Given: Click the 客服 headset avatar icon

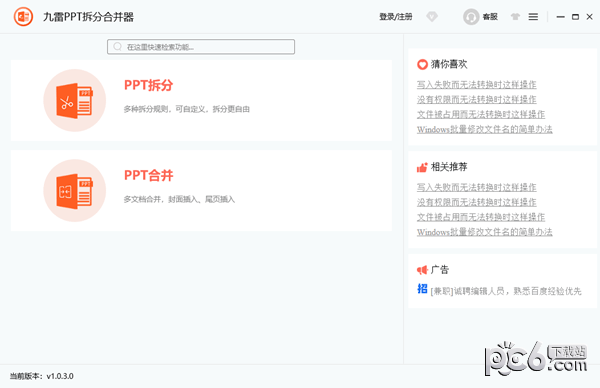Looking at the screenshot, I should [x=471, y=17].
